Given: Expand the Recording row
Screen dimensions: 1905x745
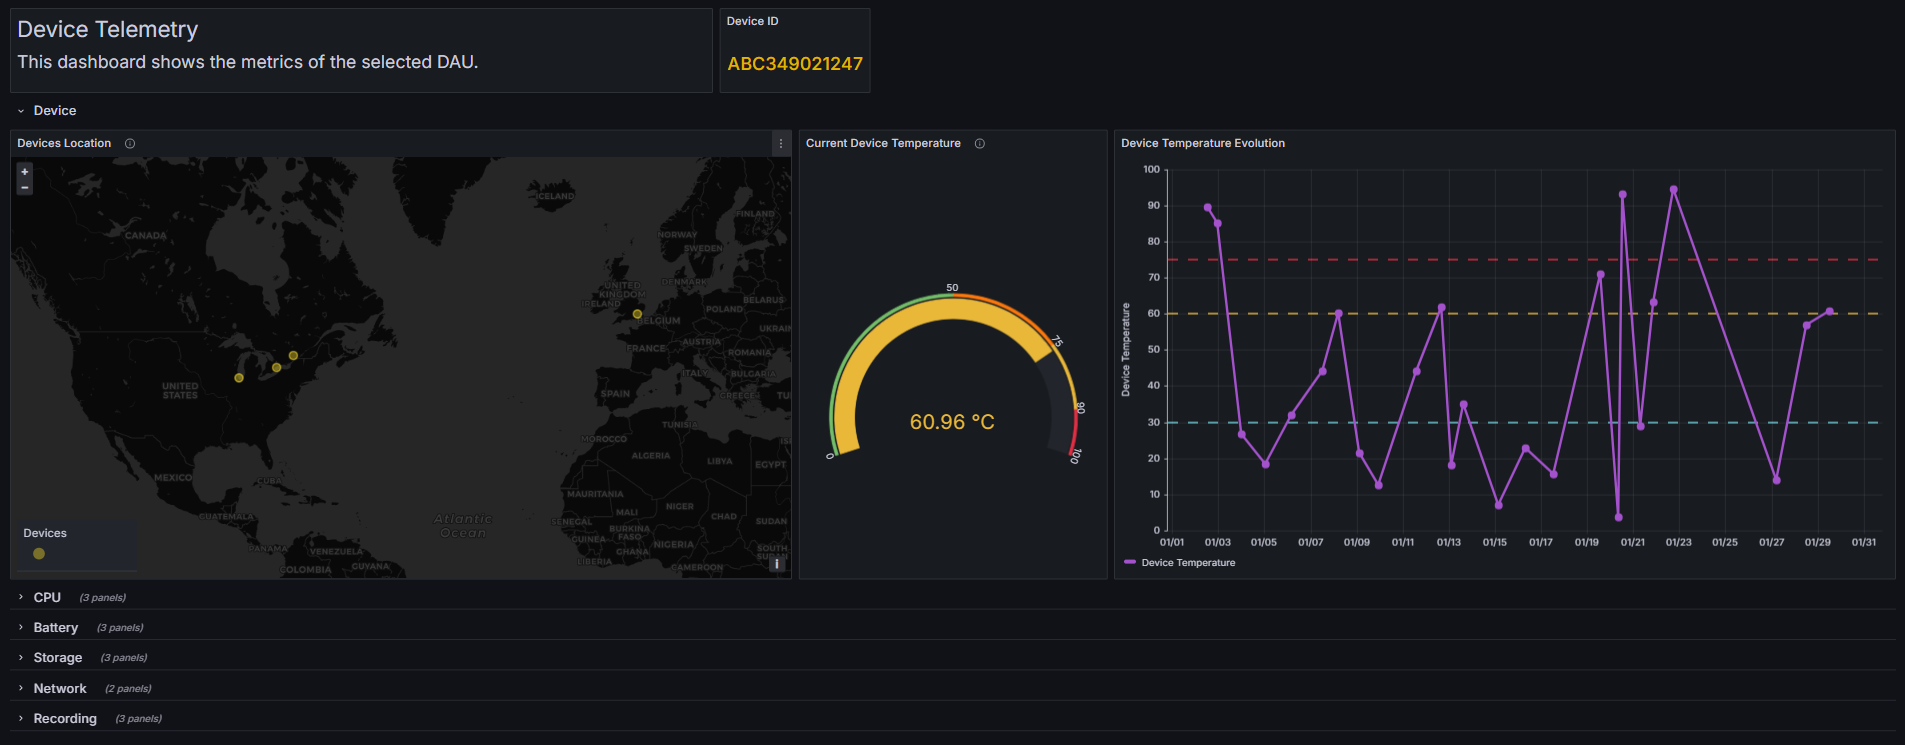Looking at the screenshot, I should pos(65,718).
